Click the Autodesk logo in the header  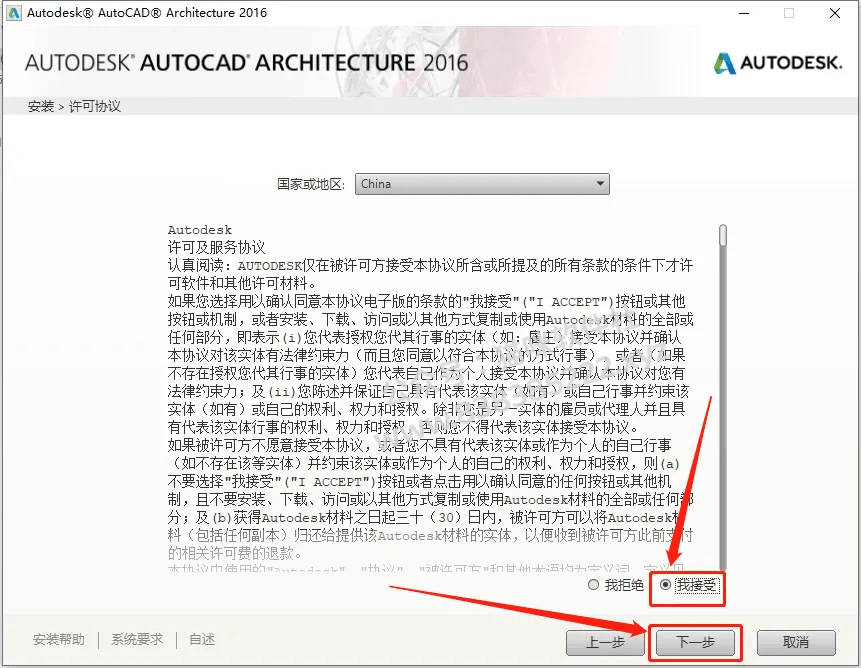778,63
